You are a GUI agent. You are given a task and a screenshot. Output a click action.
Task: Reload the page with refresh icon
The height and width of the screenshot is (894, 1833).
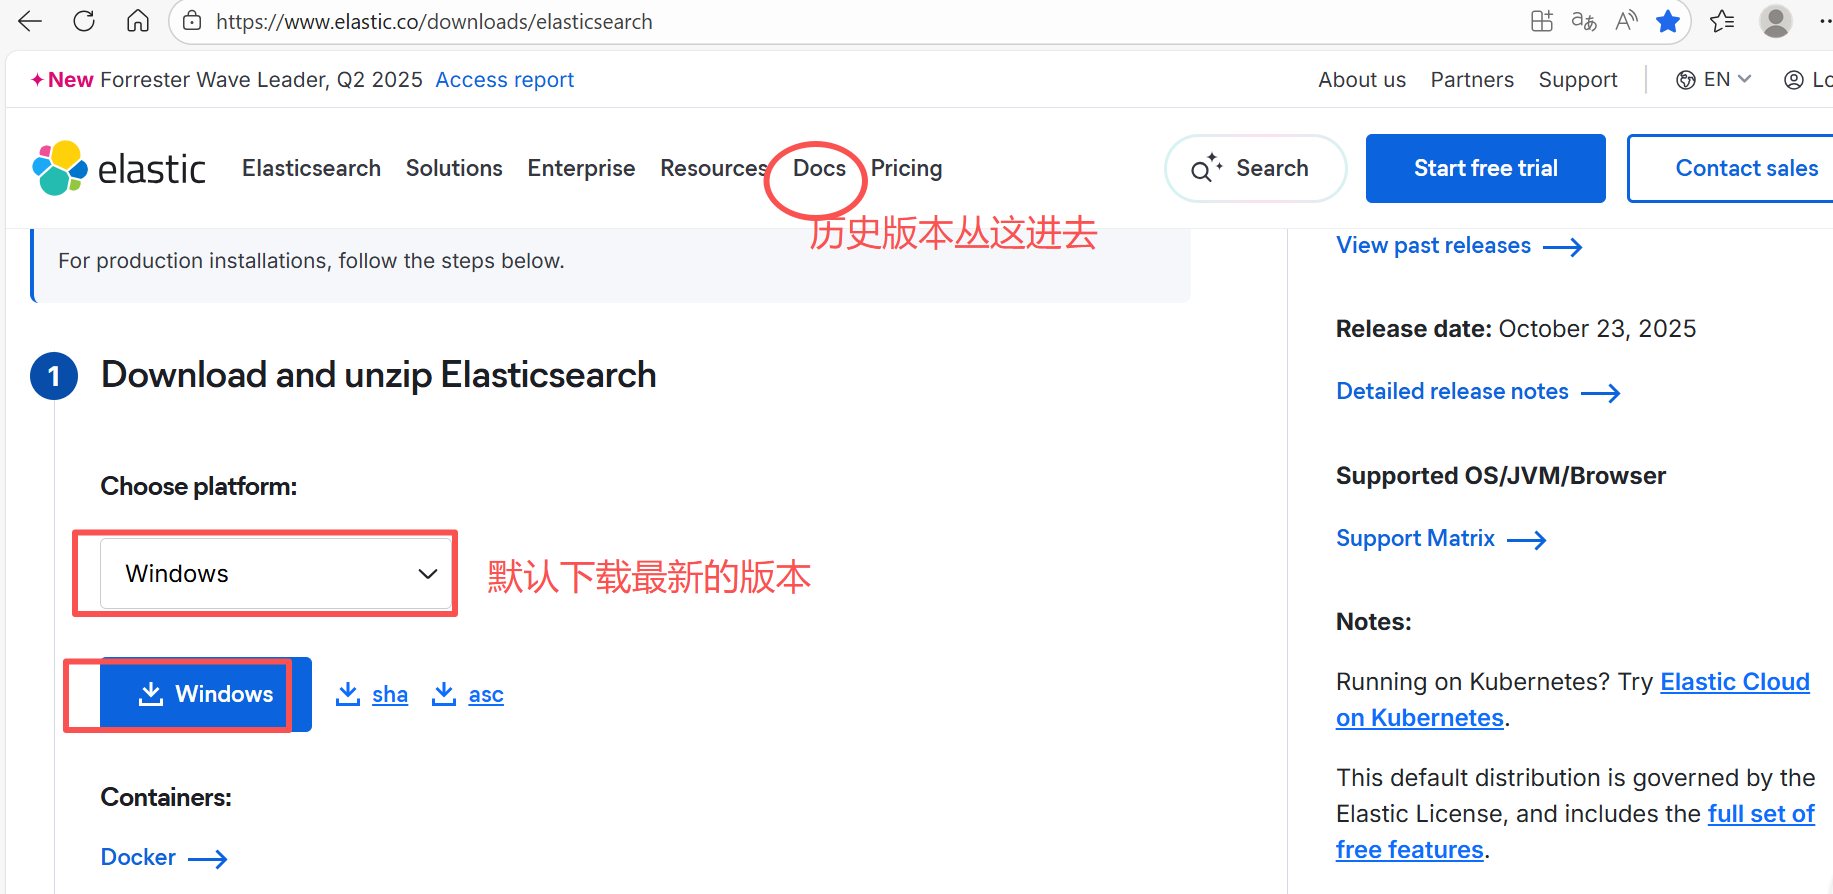tap(84, 21)
